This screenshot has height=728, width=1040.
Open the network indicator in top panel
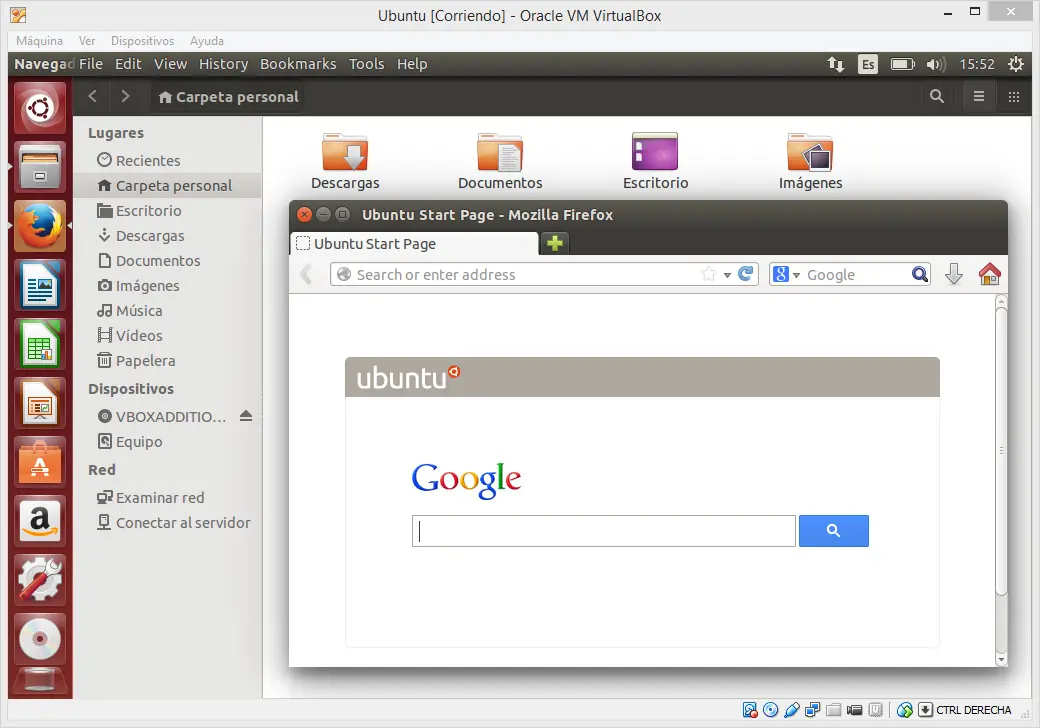835,64
